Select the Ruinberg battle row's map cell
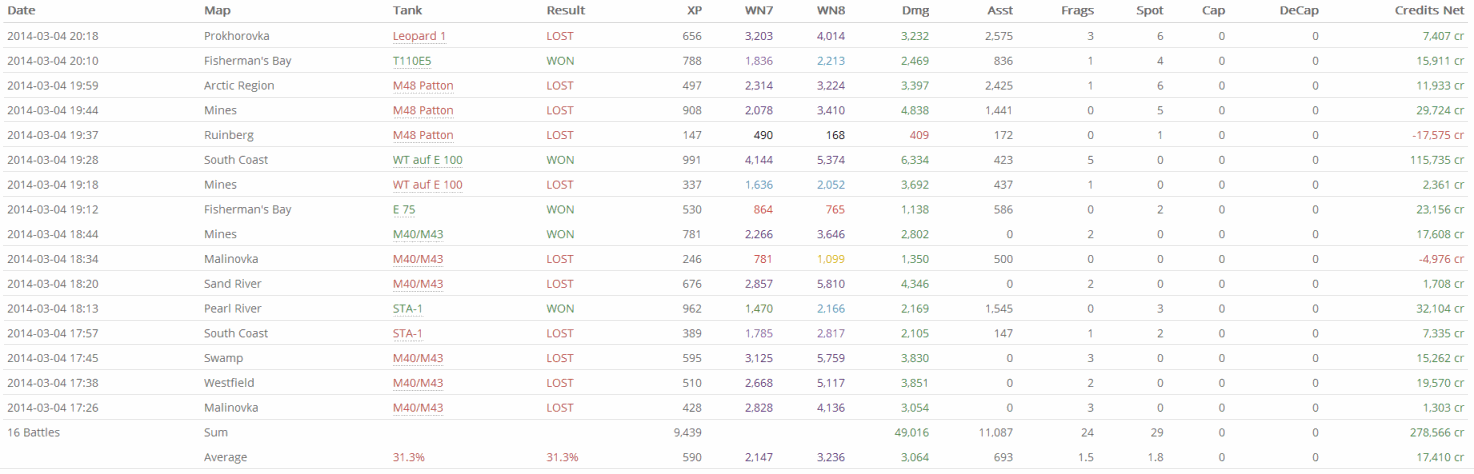The image size is (1474, 474). [228, 135]
